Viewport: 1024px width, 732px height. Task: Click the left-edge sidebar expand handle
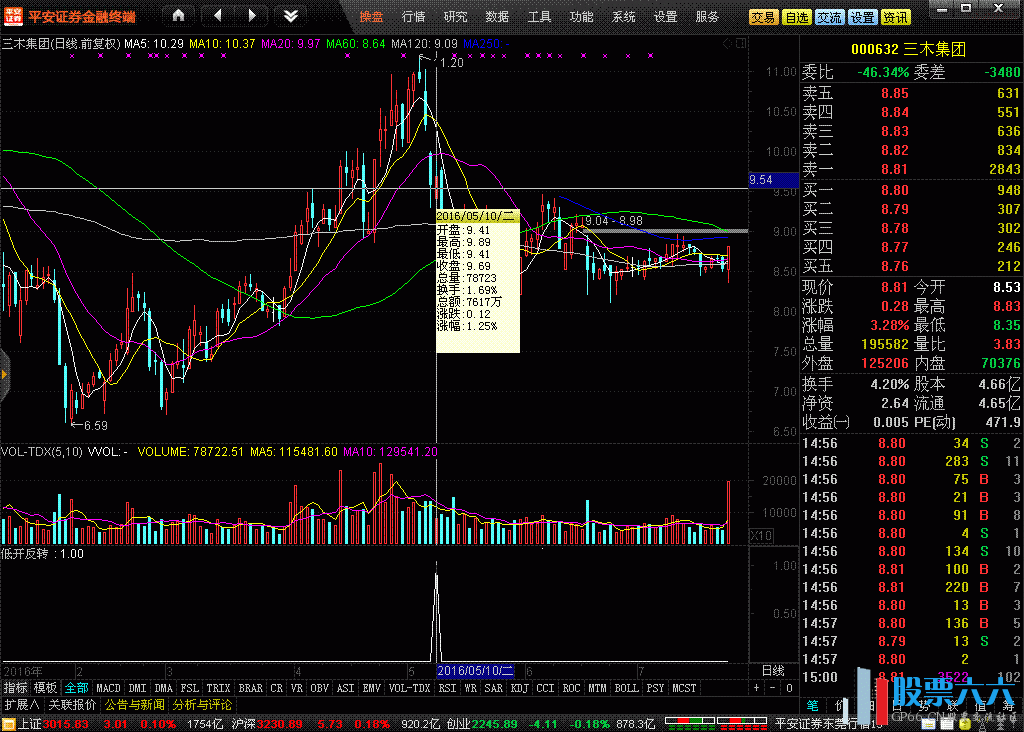click(x=4, y=374)
